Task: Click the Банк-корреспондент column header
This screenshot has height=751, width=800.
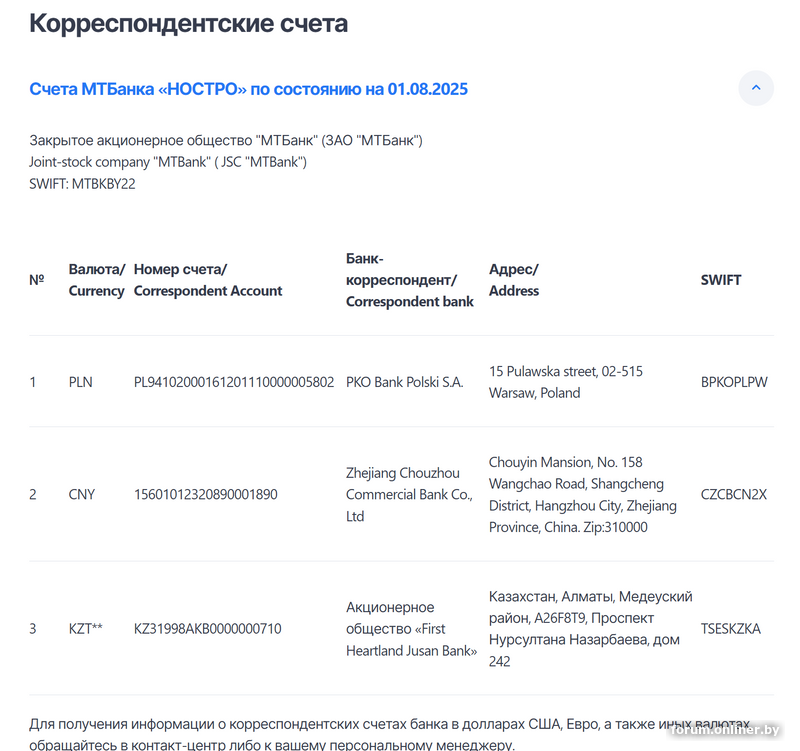Action: (x=410, y=280)
